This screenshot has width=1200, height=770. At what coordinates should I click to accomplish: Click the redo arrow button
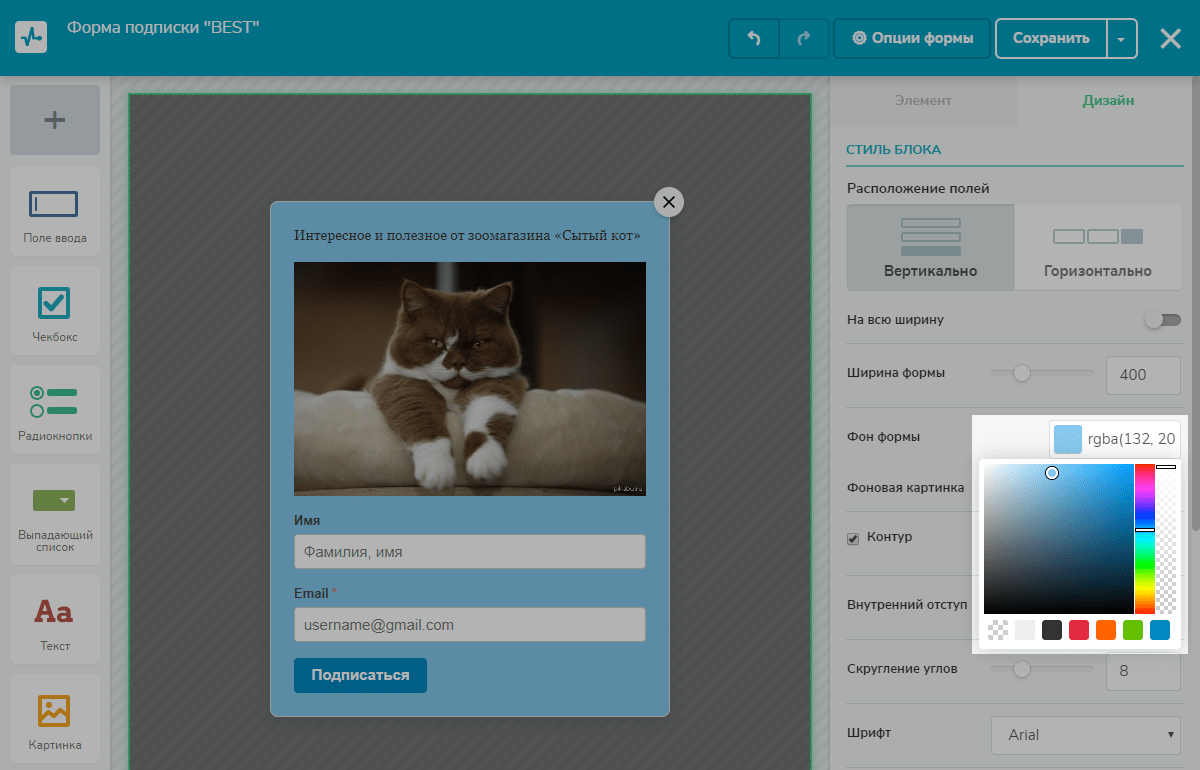(804, 39)
